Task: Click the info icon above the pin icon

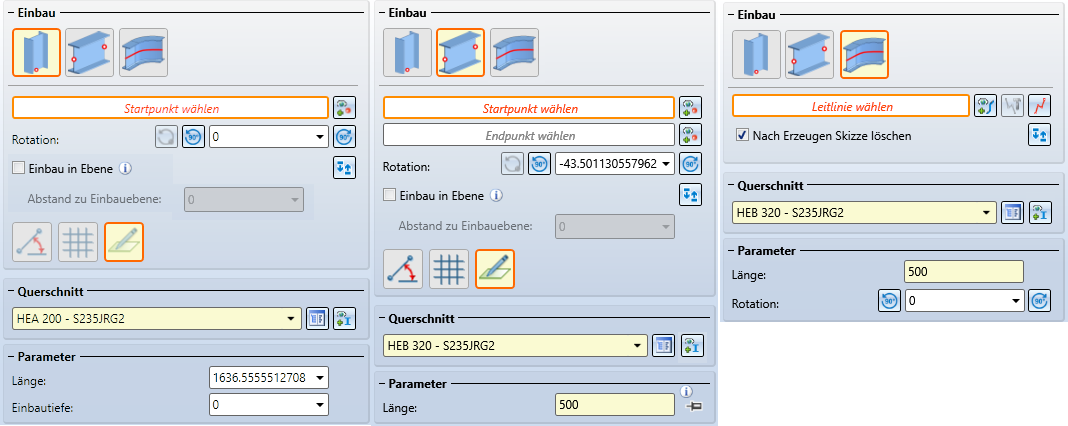Action: pyautogui.click(x=686, y=391)
